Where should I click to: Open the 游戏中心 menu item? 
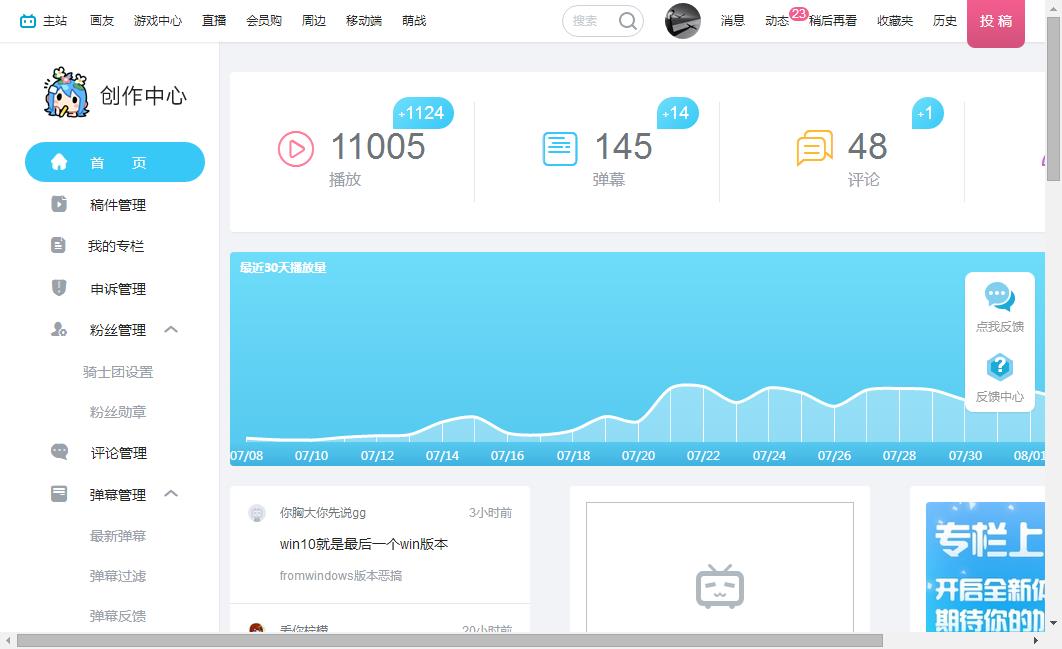[158, 21]
